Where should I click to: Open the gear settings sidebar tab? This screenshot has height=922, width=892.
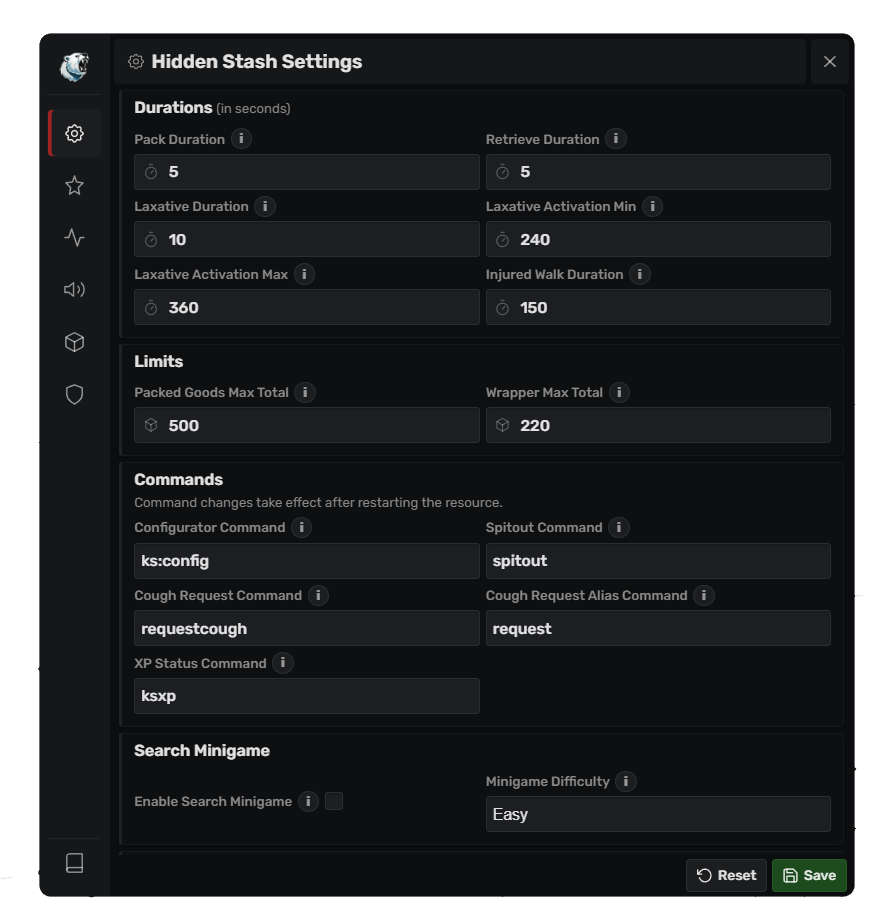click(x=74, y=133)
